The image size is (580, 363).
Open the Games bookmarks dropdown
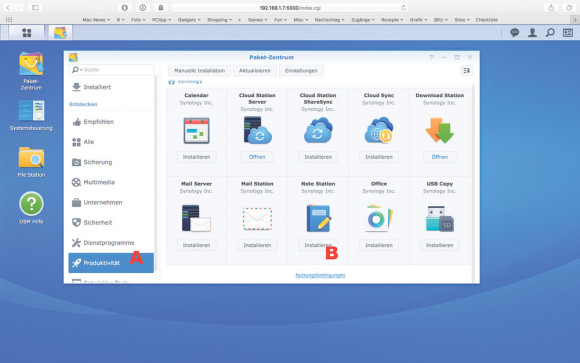pos(257,20)
